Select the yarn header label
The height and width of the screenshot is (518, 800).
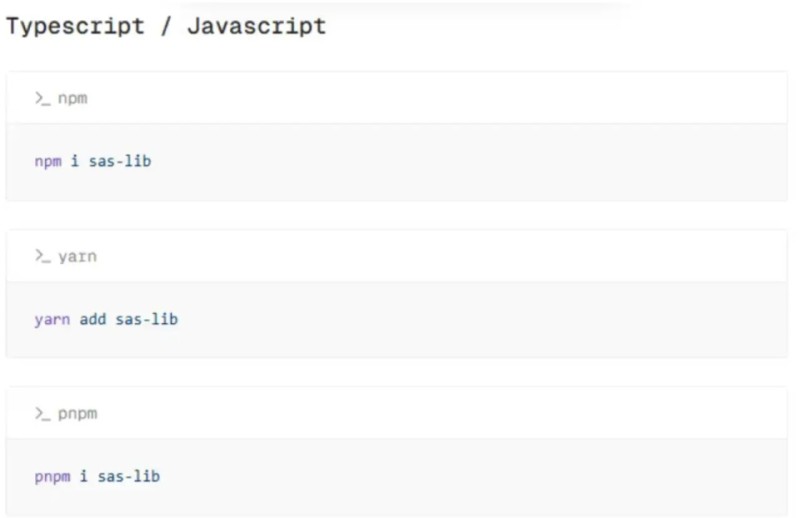click(x=77, y=256)
